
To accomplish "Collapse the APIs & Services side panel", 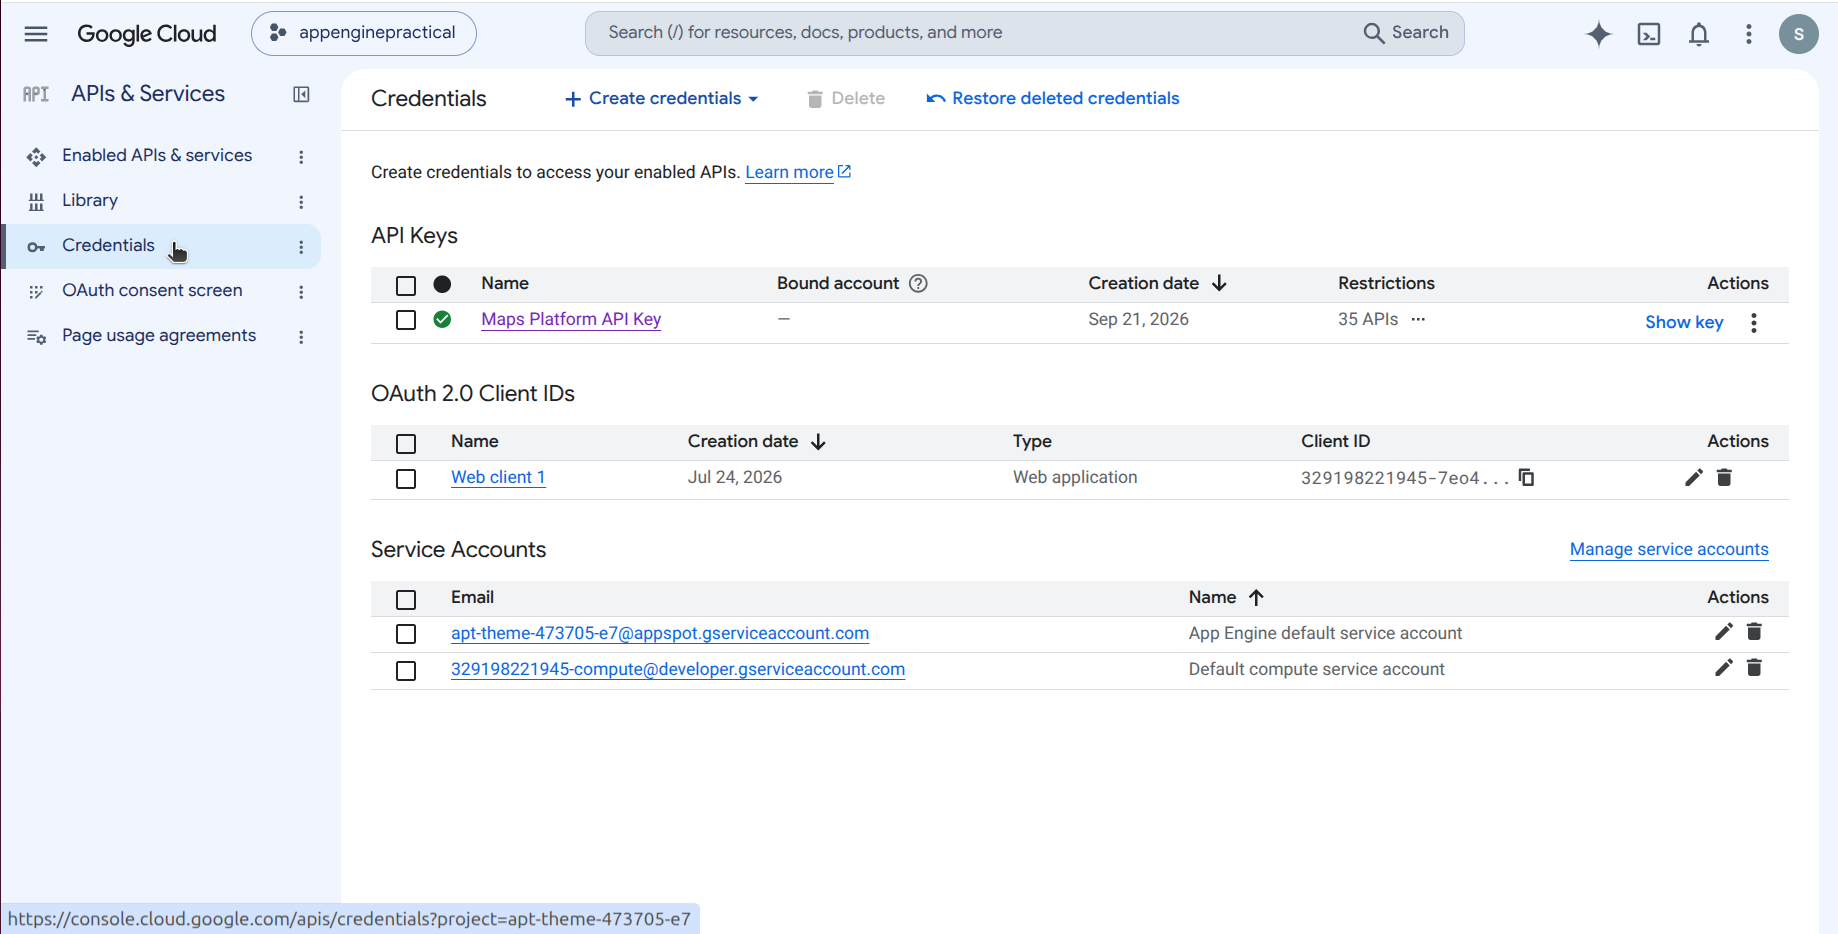I will [x=301, y=94].
